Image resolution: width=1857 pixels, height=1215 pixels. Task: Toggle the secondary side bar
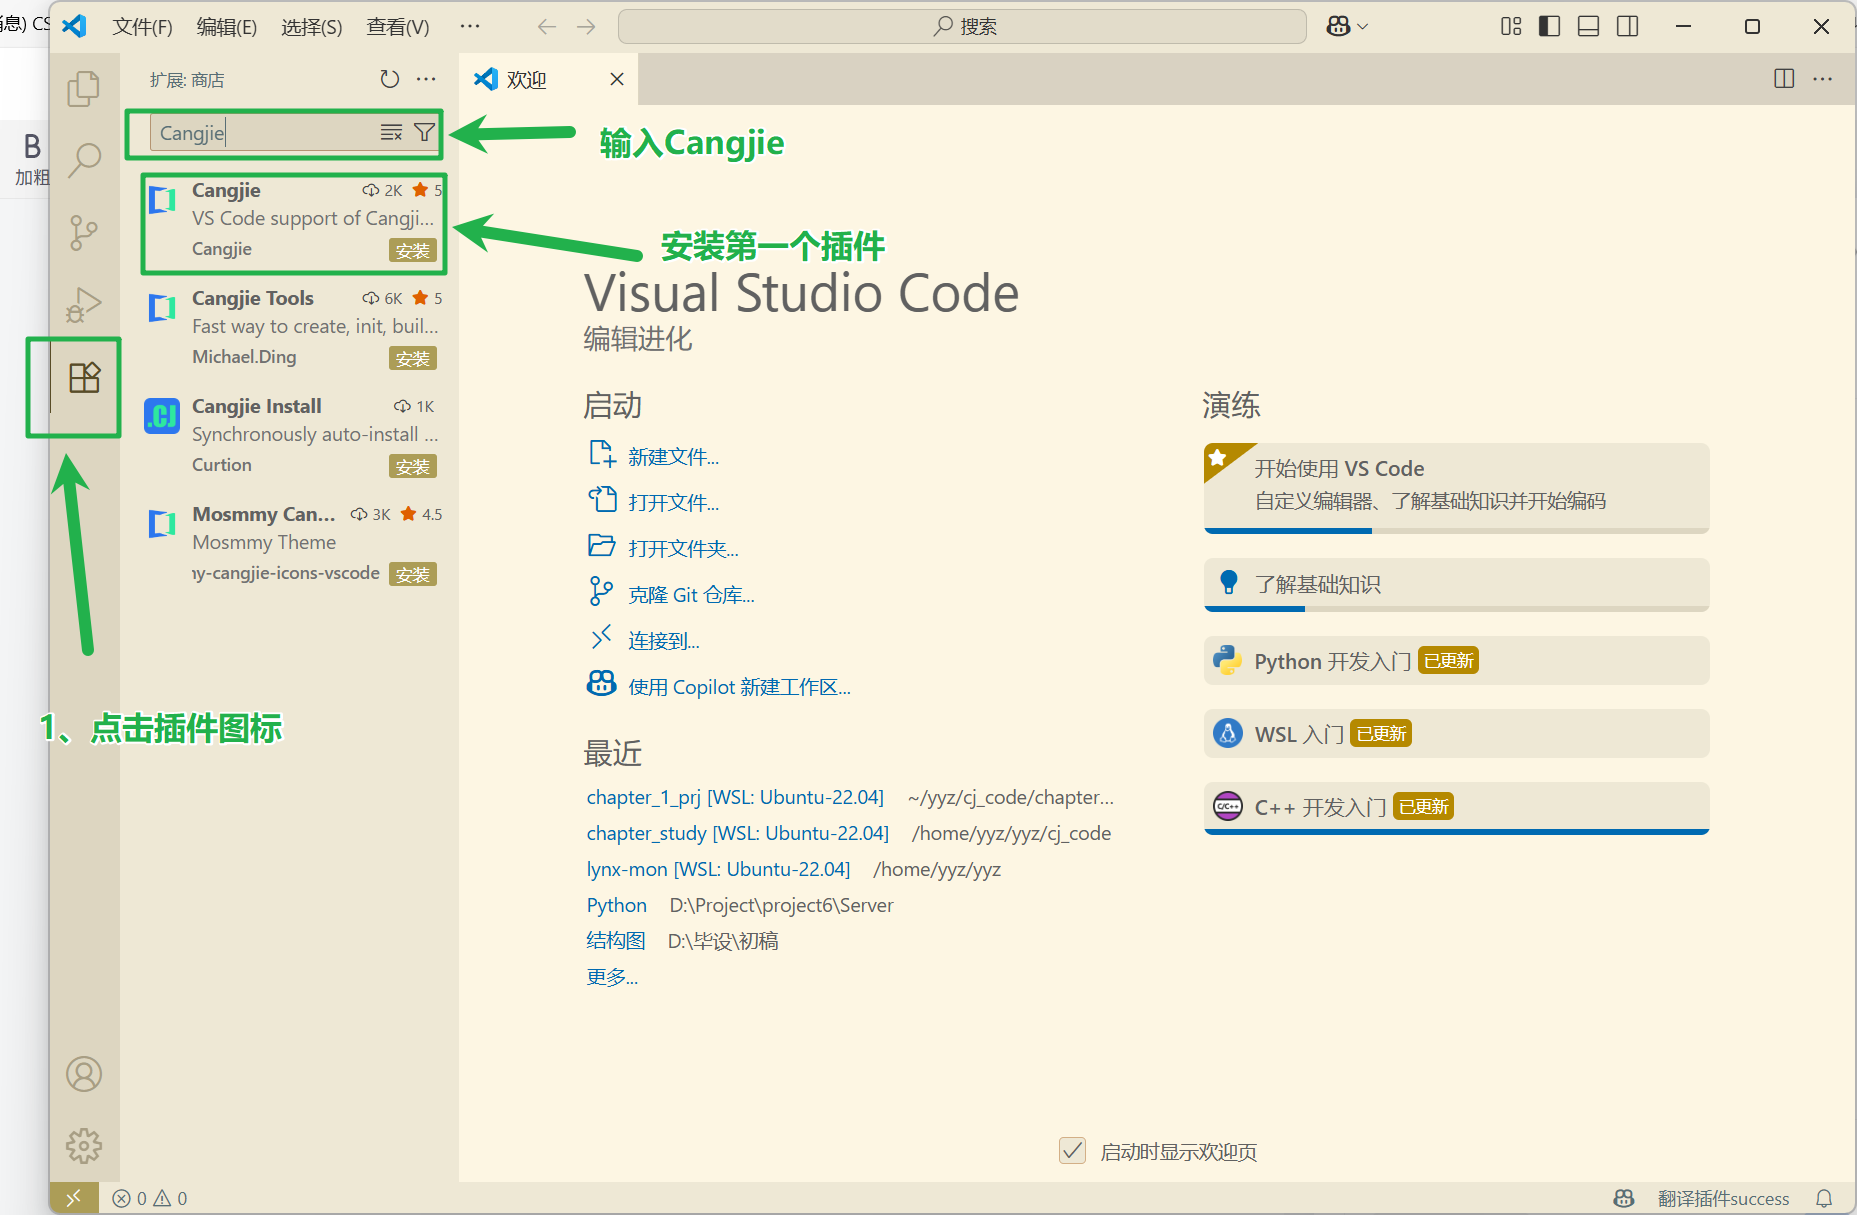point(1627,27)
